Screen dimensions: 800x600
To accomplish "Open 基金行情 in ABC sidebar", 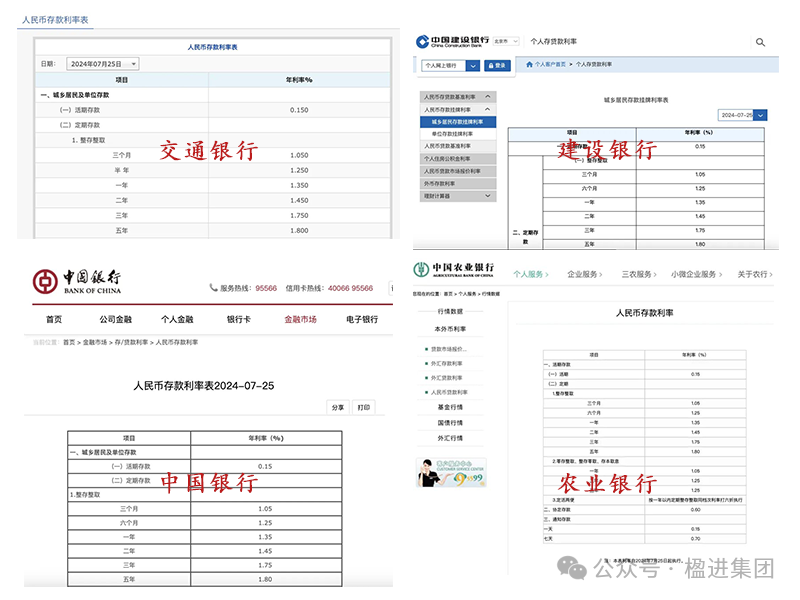I will [x=450, y=407].
